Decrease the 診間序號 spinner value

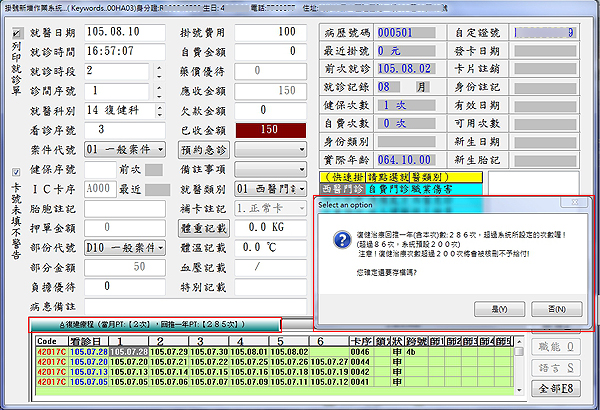(x=158, y=95)
